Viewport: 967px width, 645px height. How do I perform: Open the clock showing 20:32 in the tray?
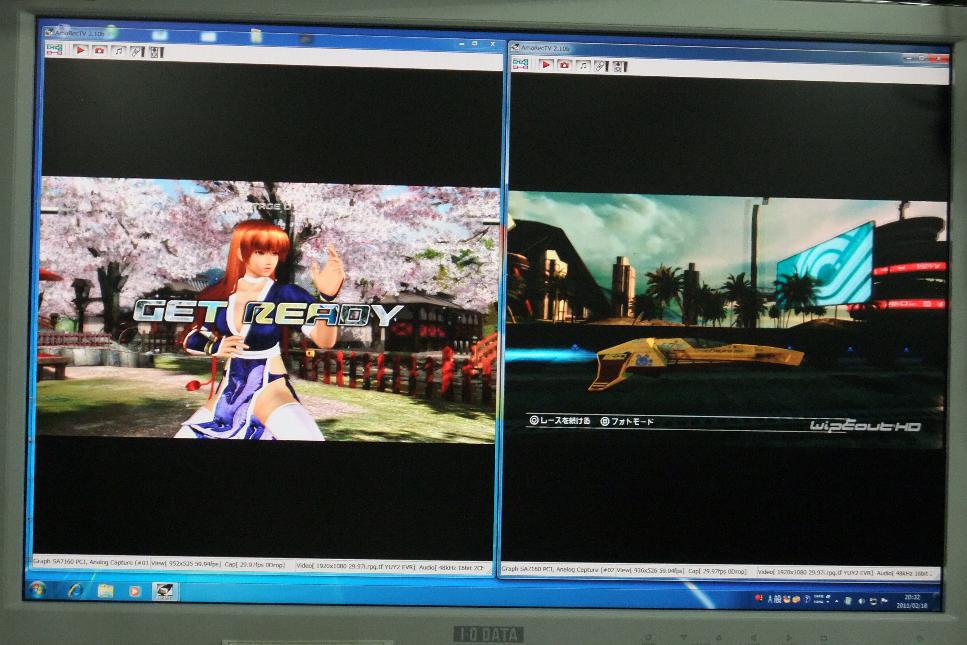click(x=911, y=601)
